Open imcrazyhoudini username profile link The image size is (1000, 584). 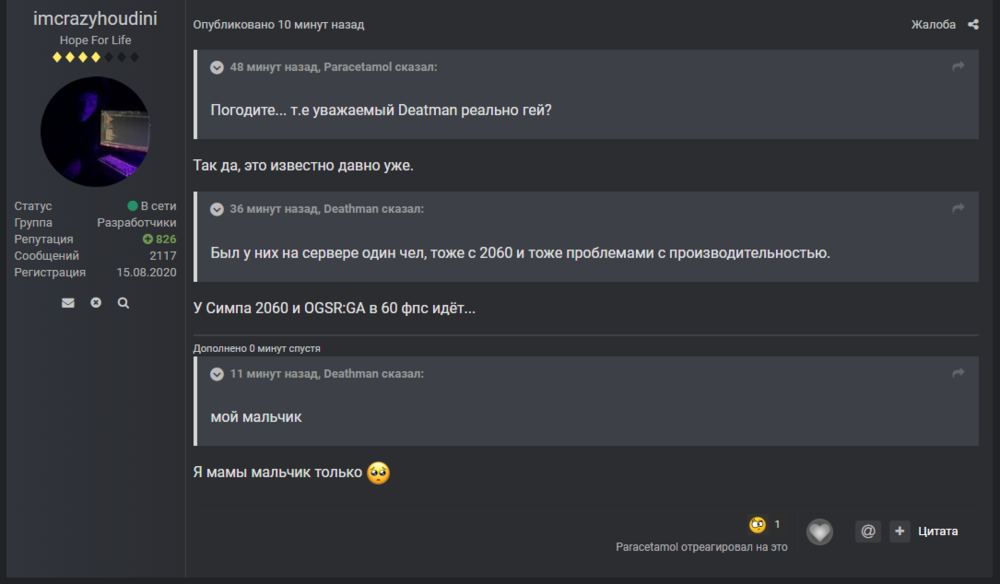coord(95,18)
